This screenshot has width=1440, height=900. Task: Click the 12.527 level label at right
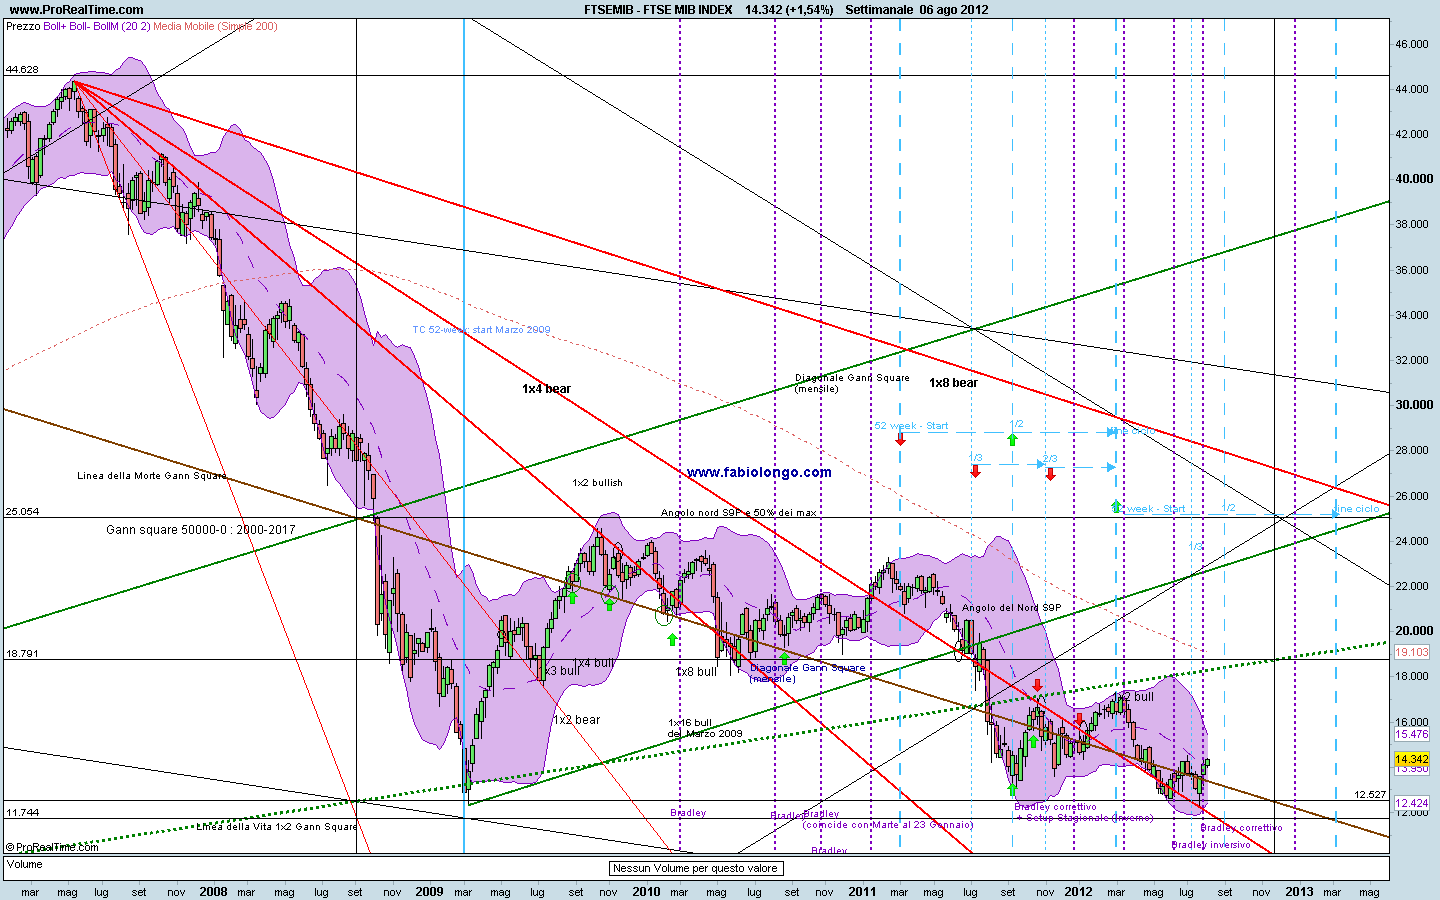coord(1371,795)
